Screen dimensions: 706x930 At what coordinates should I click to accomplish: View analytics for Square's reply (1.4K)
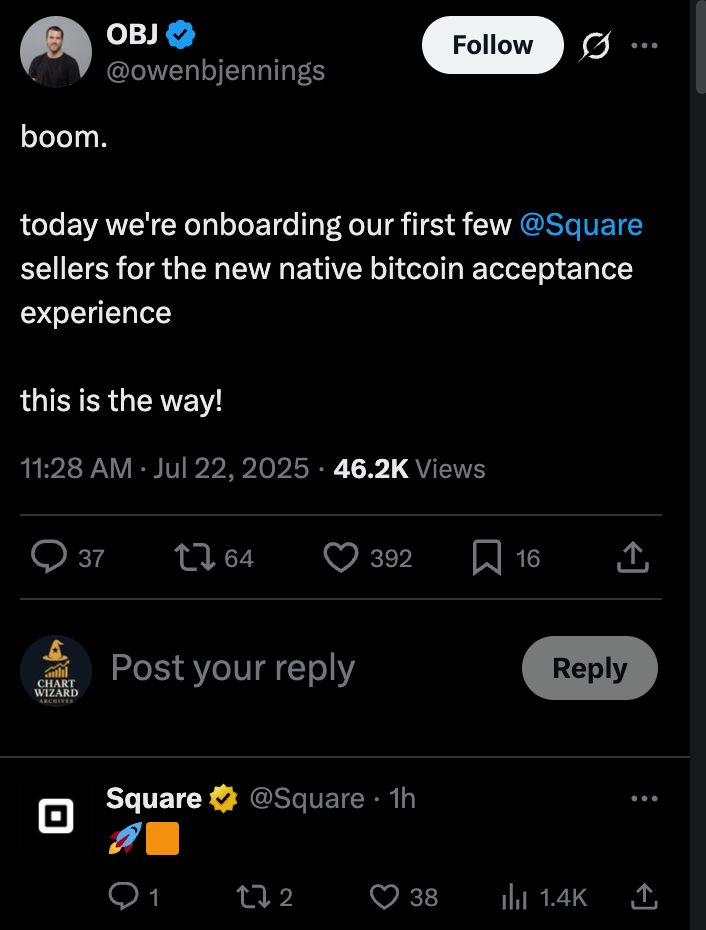pyautogui.click(x=513, y=897)
